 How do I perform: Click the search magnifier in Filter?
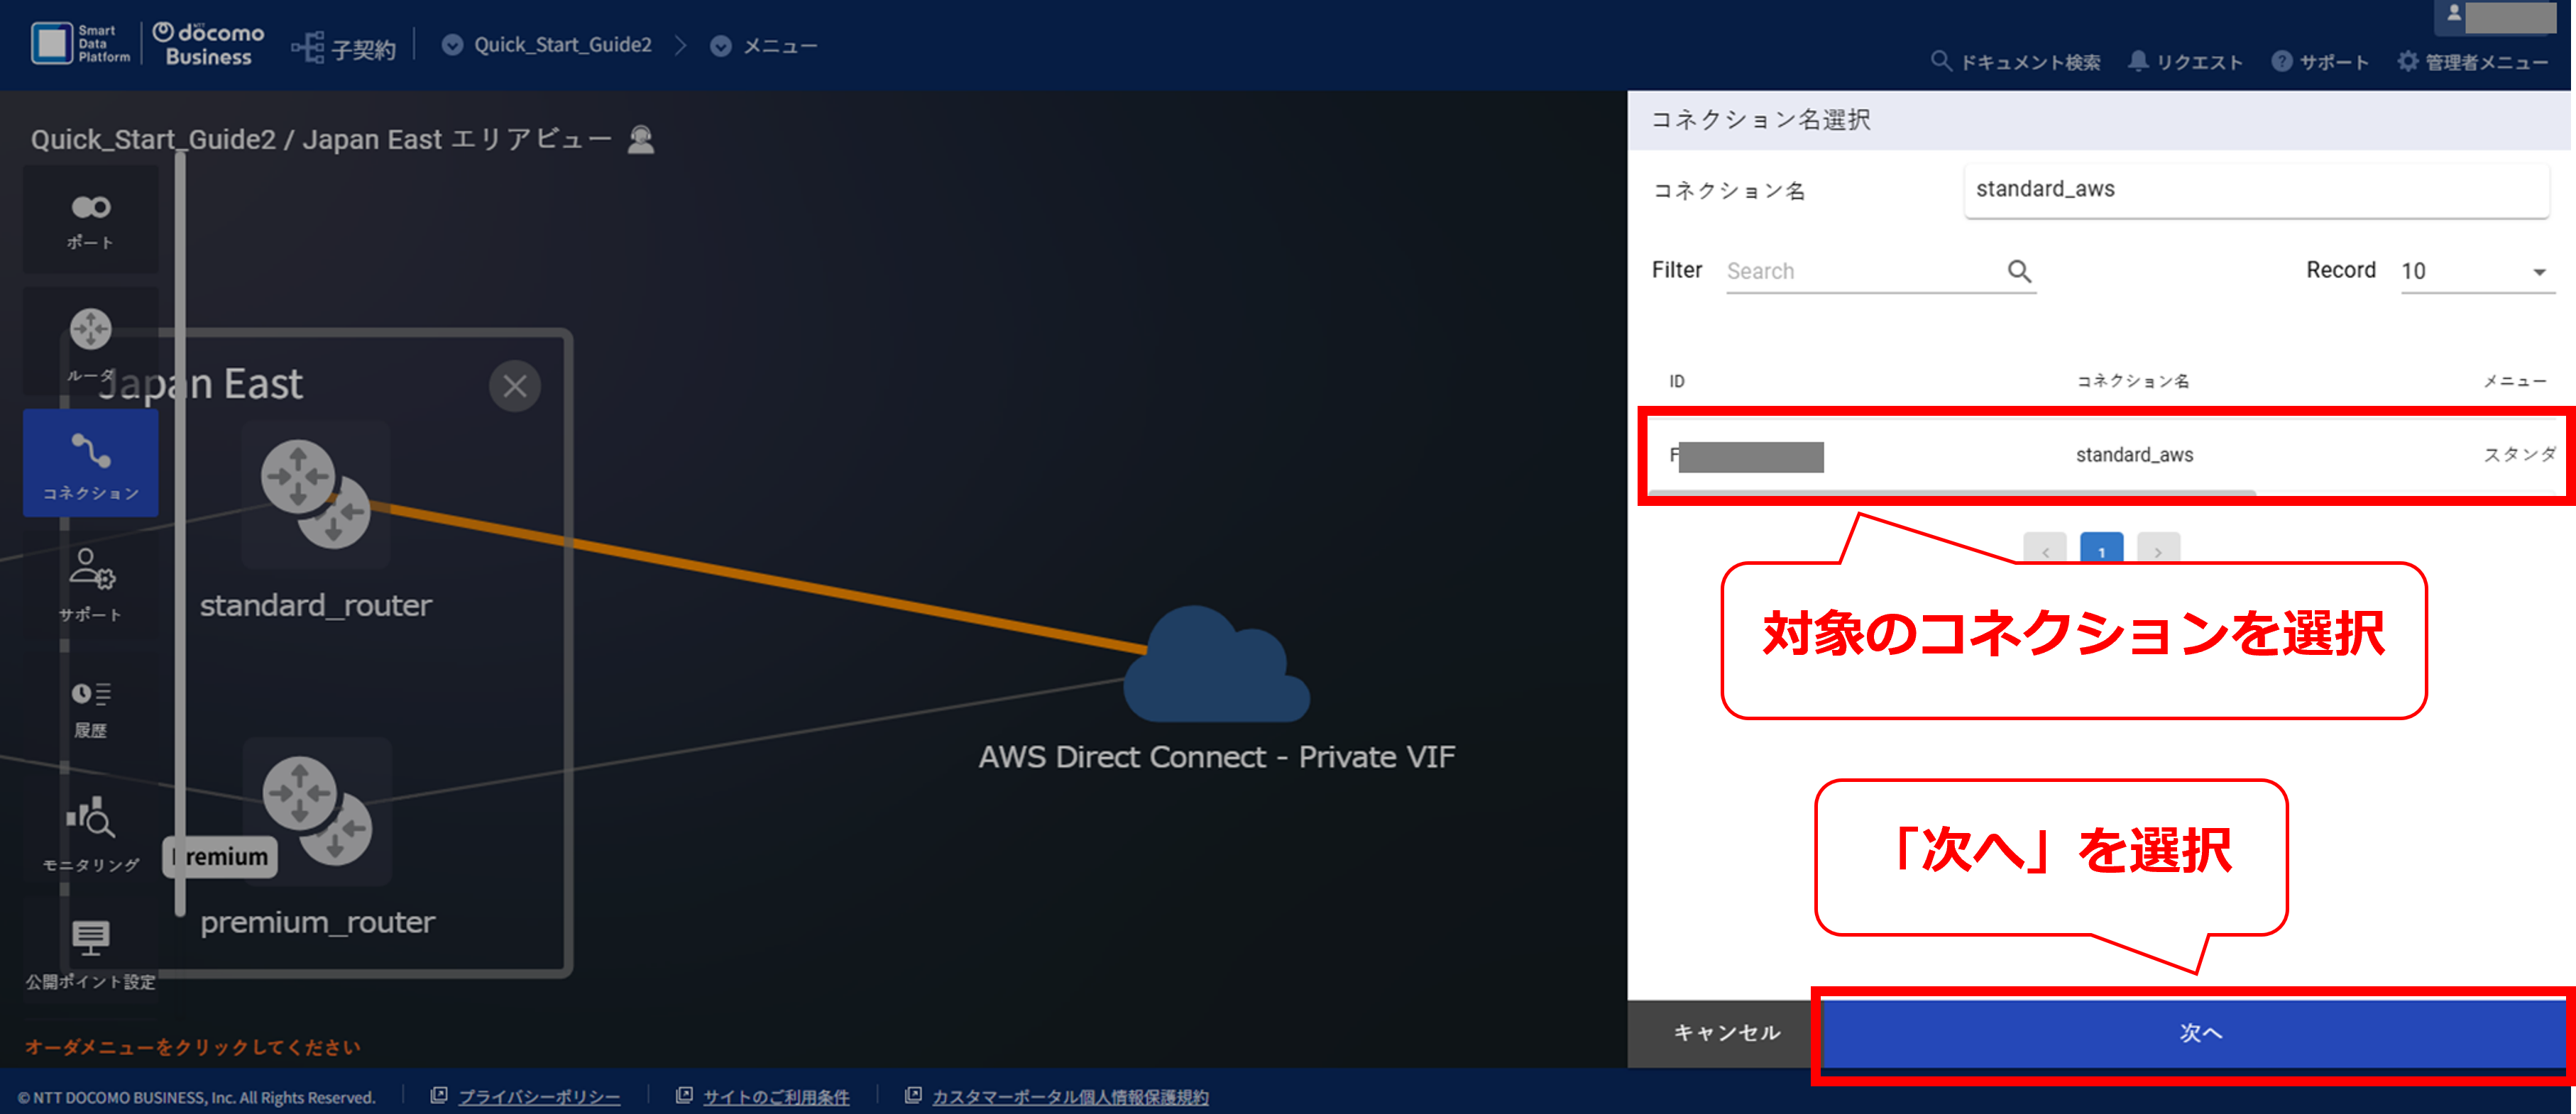[x=2019, y=271]
